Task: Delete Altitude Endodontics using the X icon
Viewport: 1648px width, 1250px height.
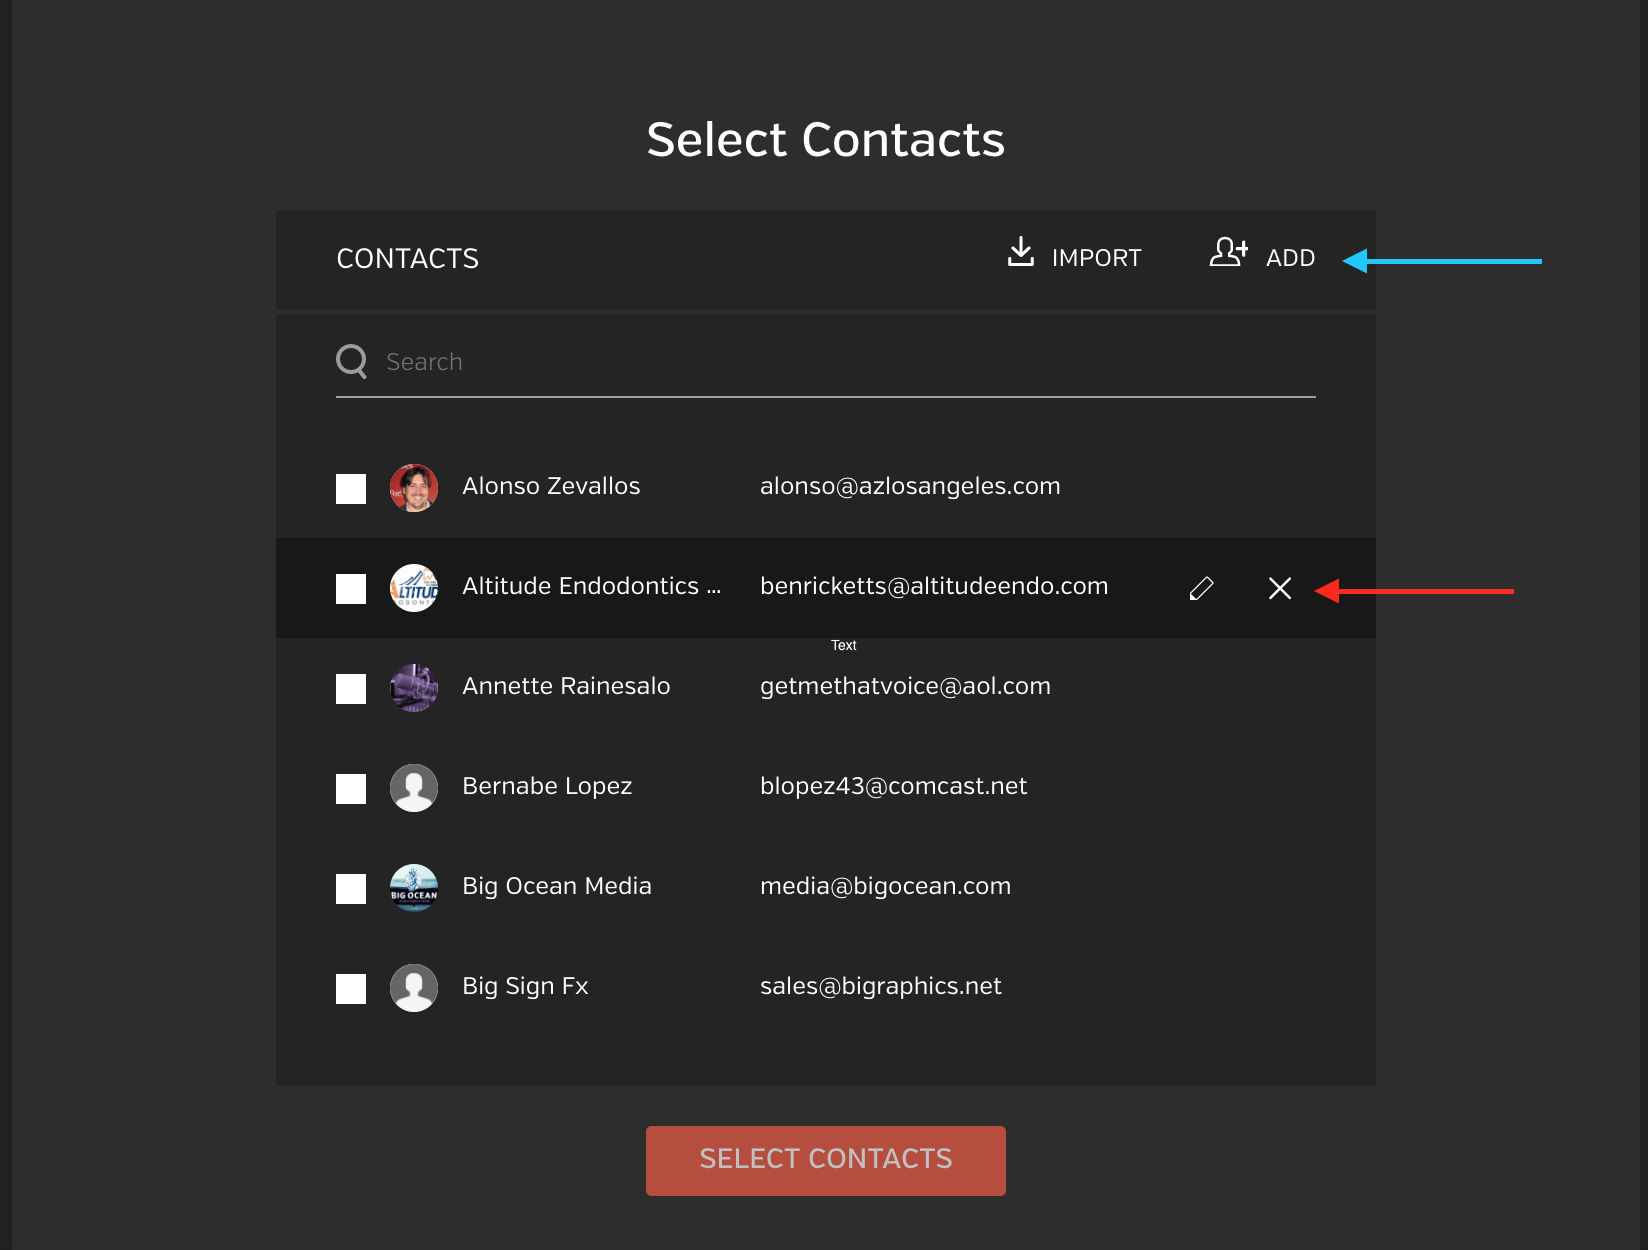Action: [1280, 589]
